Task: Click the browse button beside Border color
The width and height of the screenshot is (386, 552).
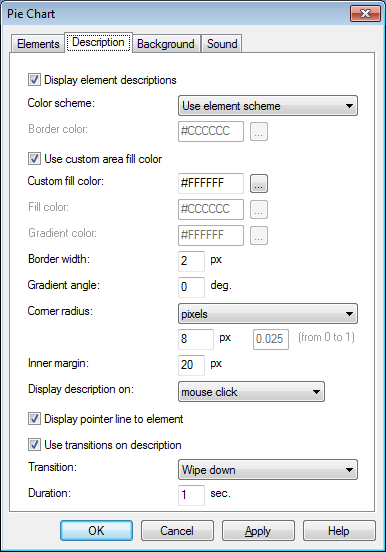Action: click(259, 132)
